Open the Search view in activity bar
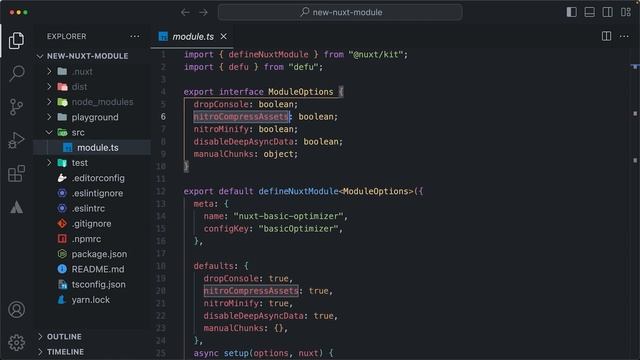640x360 pixels. coord(16,73)
